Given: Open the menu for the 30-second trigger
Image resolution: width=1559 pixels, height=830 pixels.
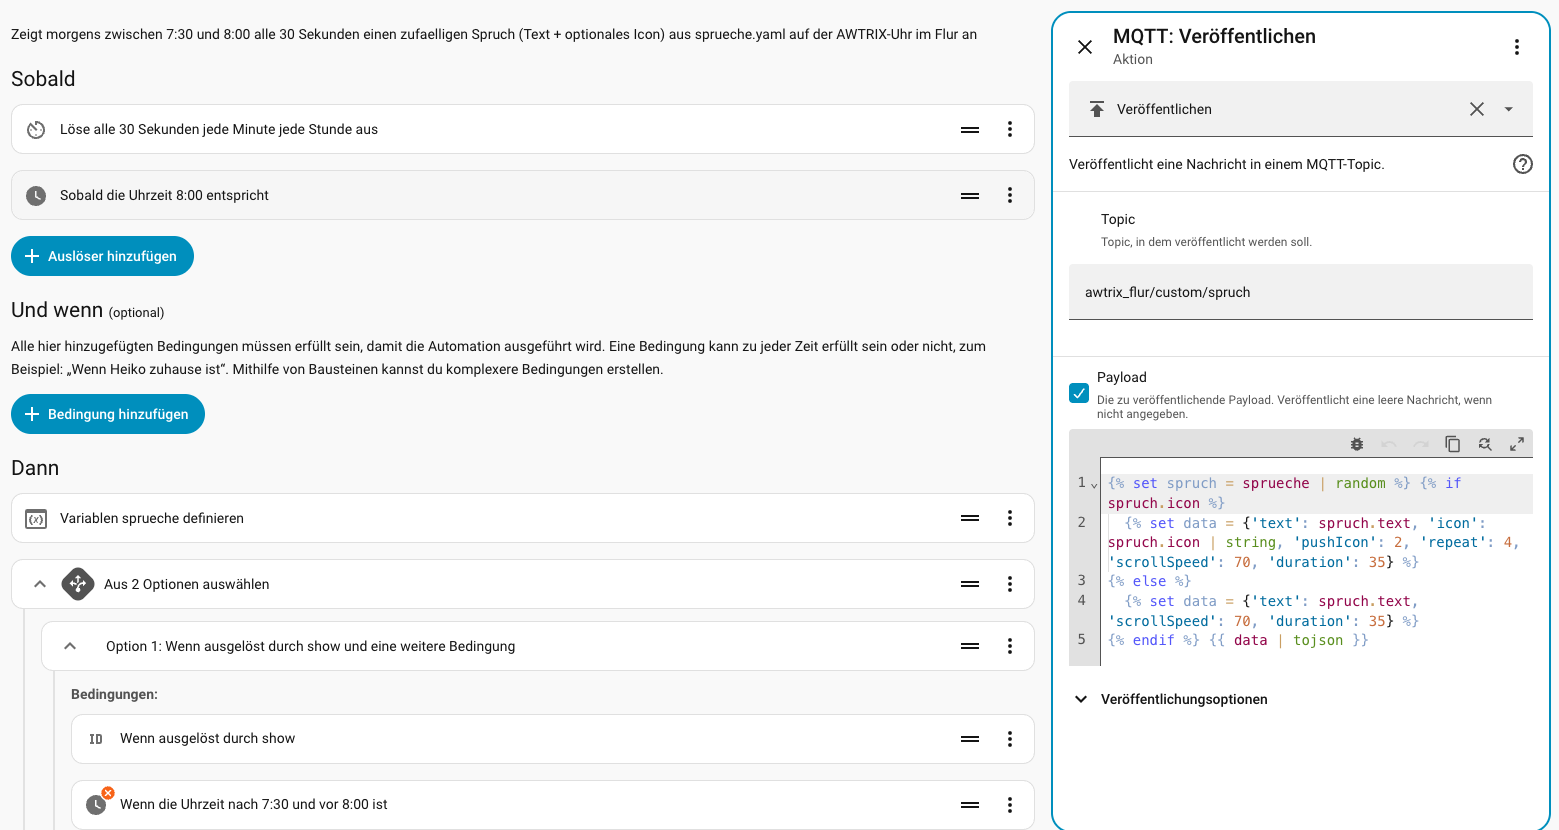Looking at the screenshot, I should pos(1010,129).
